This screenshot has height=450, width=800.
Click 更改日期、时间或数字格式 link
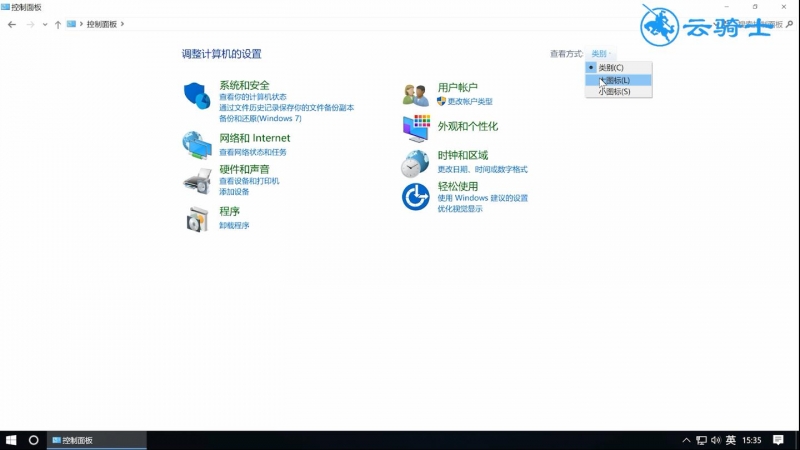point(482,169)
